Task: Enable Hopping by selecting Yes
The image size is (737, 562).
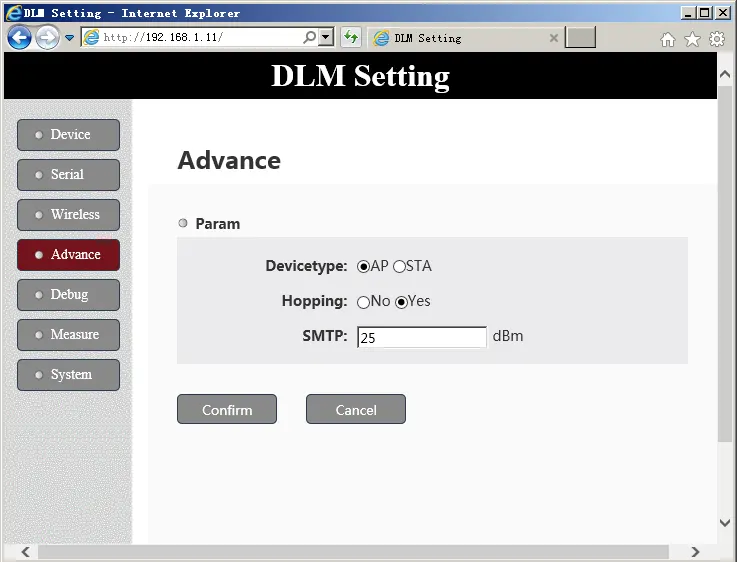Action: pos(402,302)
